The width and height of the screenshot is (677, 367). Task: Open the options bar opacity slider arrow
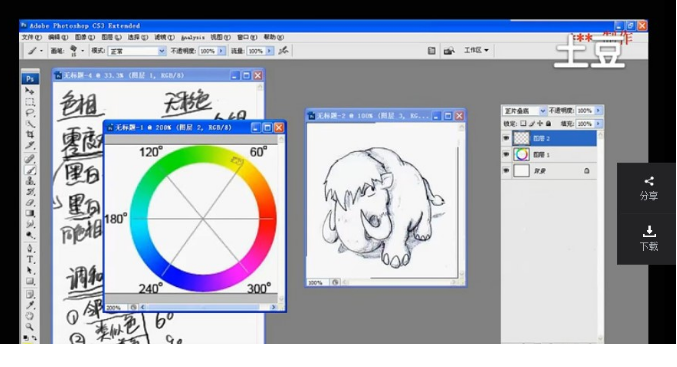click(x=221, y=51)
